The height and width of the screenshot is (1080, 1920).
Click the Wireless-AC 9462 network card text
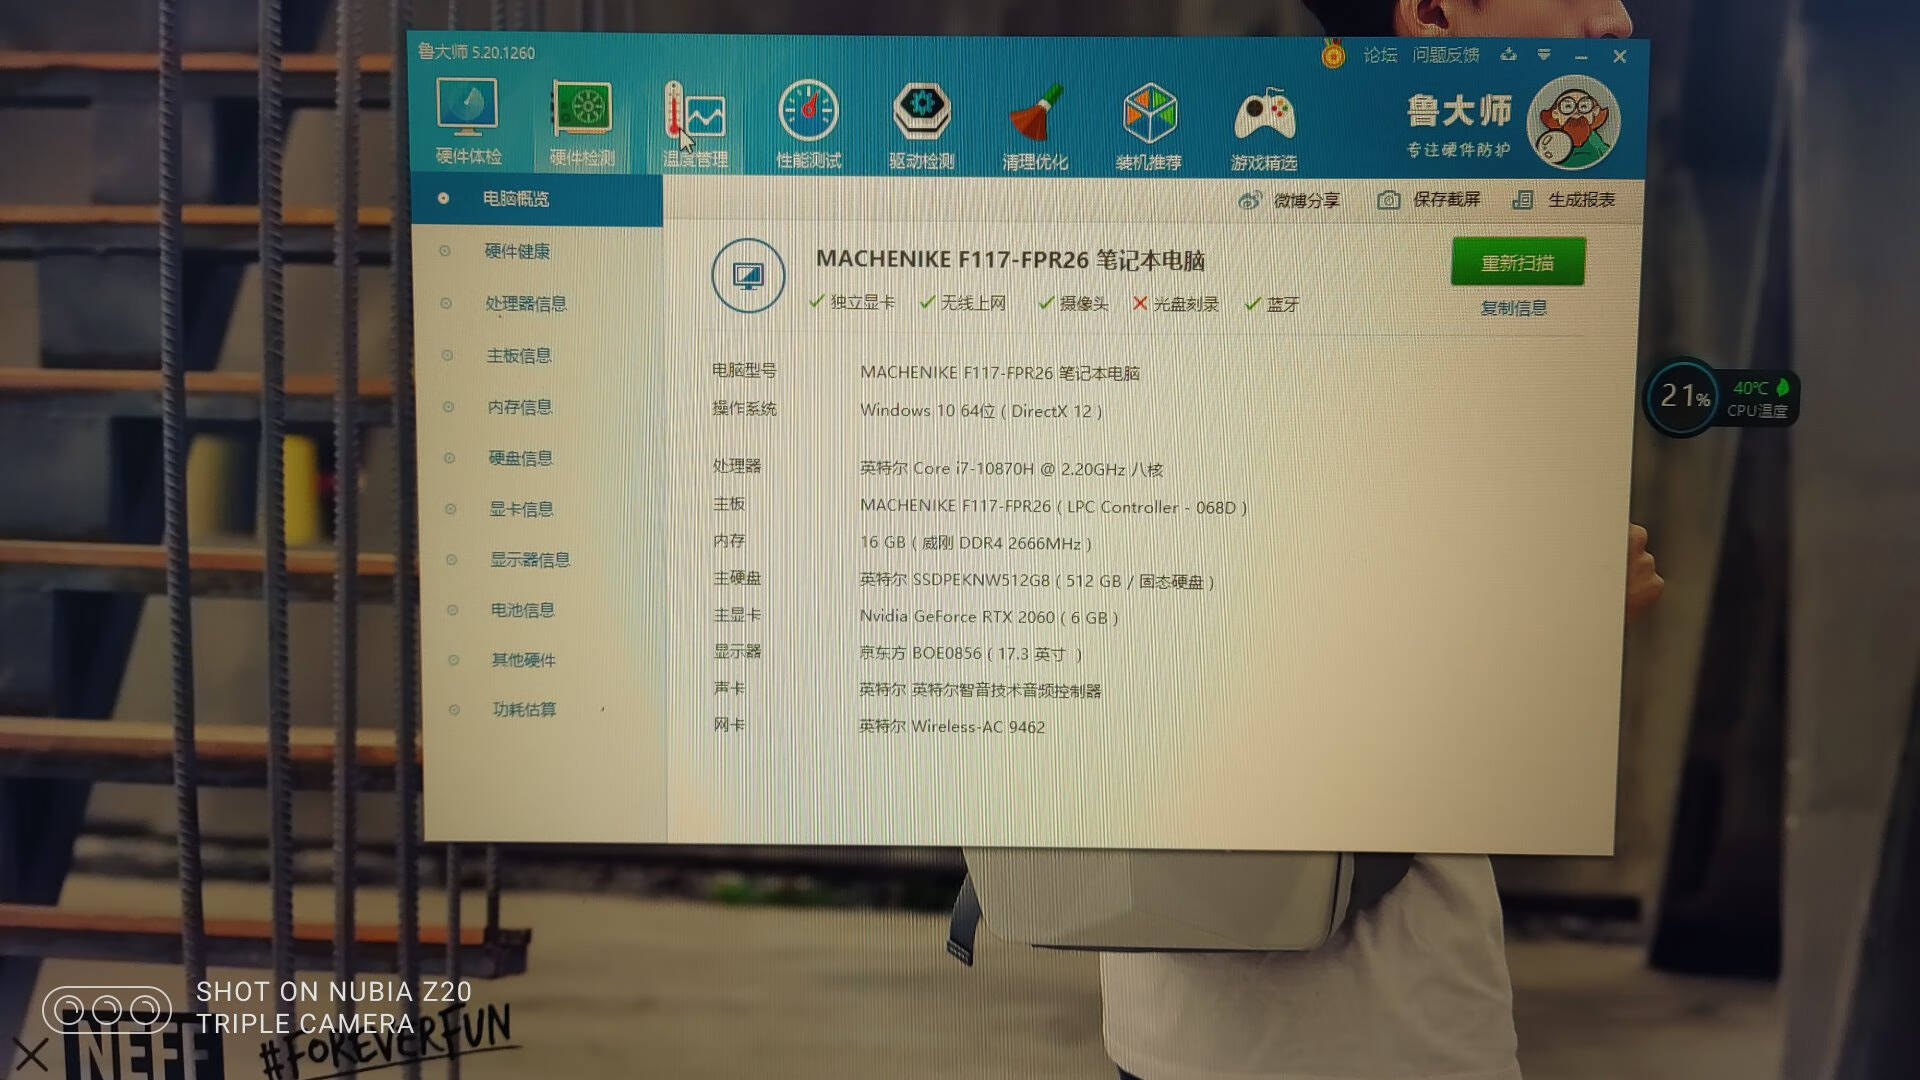point(952,727)
